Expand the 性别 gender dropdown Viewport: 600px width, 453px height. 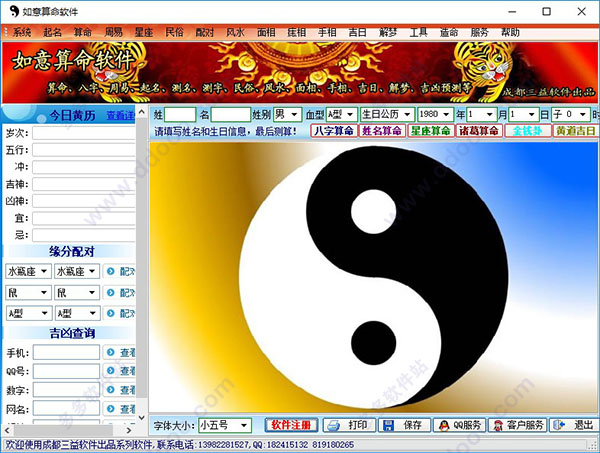tap(294, 114)
